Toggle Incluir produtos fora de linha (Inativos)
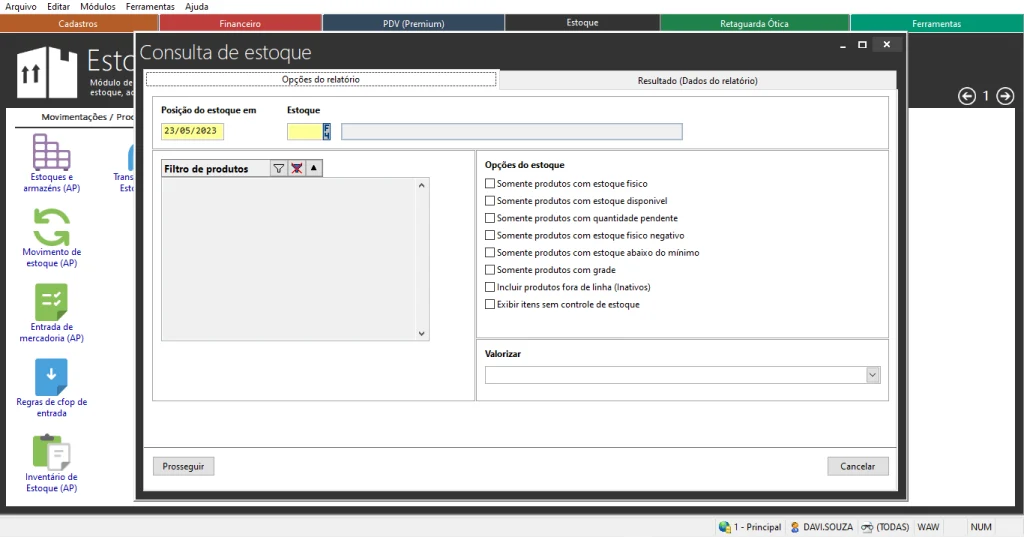The width and height of the screenshot is (1024, 537). (x=490, y=287)
